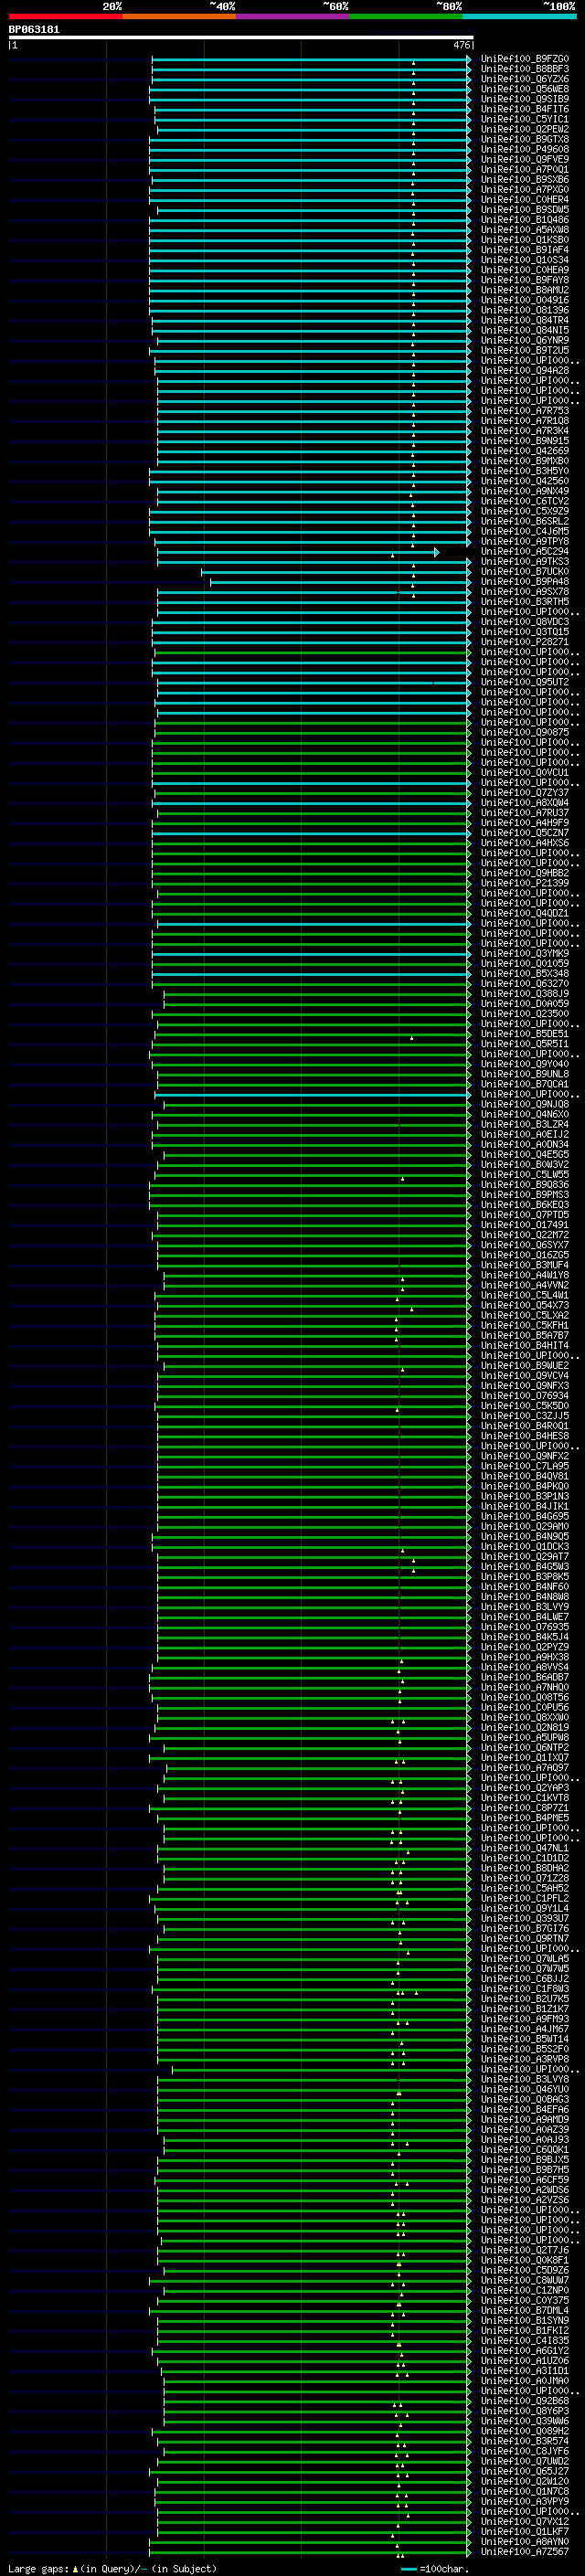Click the cyan ~100% identity legend segment
Viewport: 585px width, 2576px height.
coord(519,16)
